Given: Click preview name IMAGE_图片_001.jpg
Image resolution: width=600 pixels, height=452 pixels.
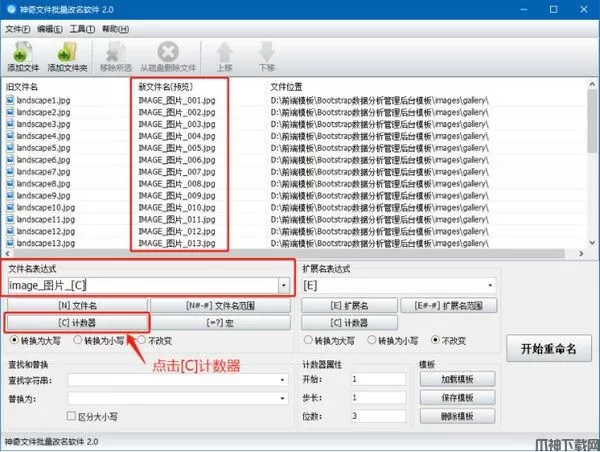Looking at the screenshot, I should click(x=177, y=100).
